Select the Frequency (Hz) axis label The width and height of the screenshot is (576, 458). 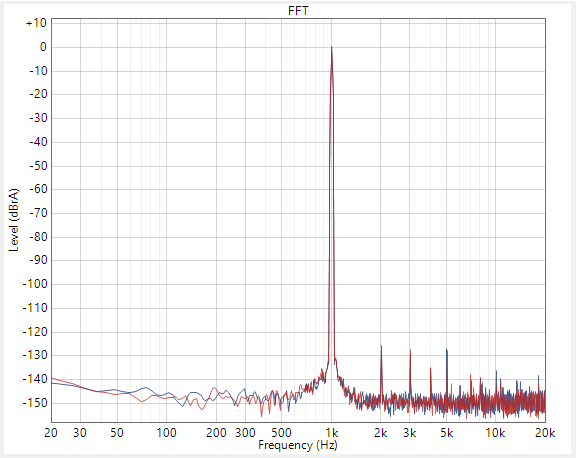[x=298, y=445]
